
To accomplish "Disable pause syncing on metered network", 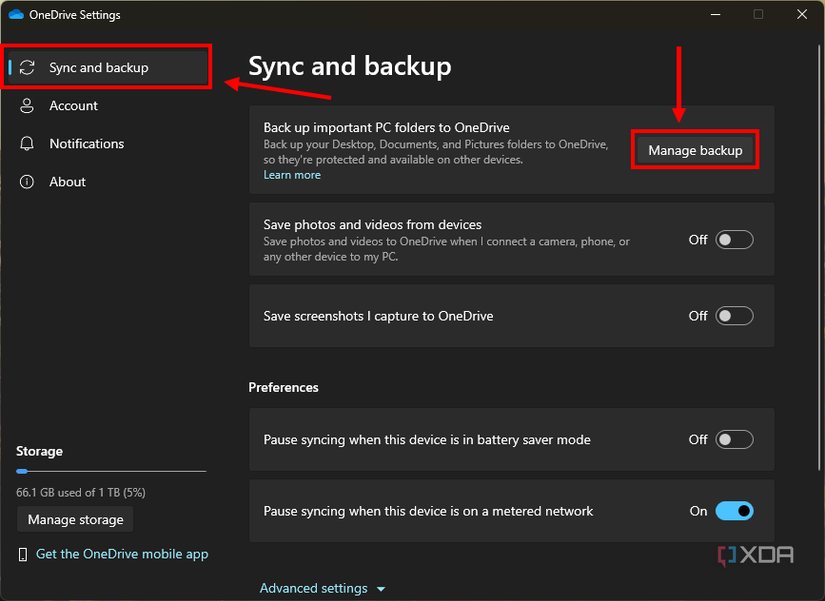I will click(735, 511).
